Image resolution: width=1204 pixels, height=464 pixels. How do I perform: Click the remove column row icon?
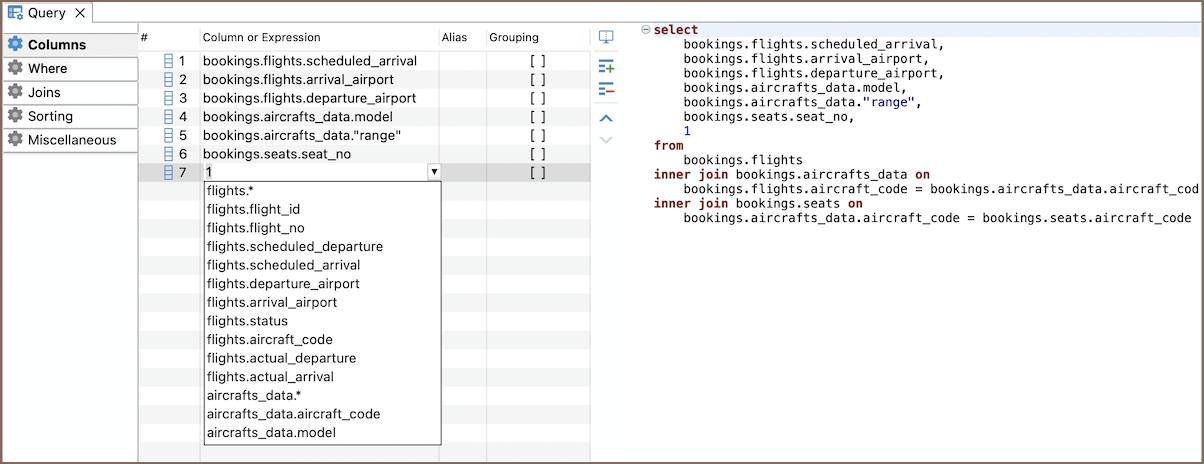pyautogui.click(x=606, y=90)
